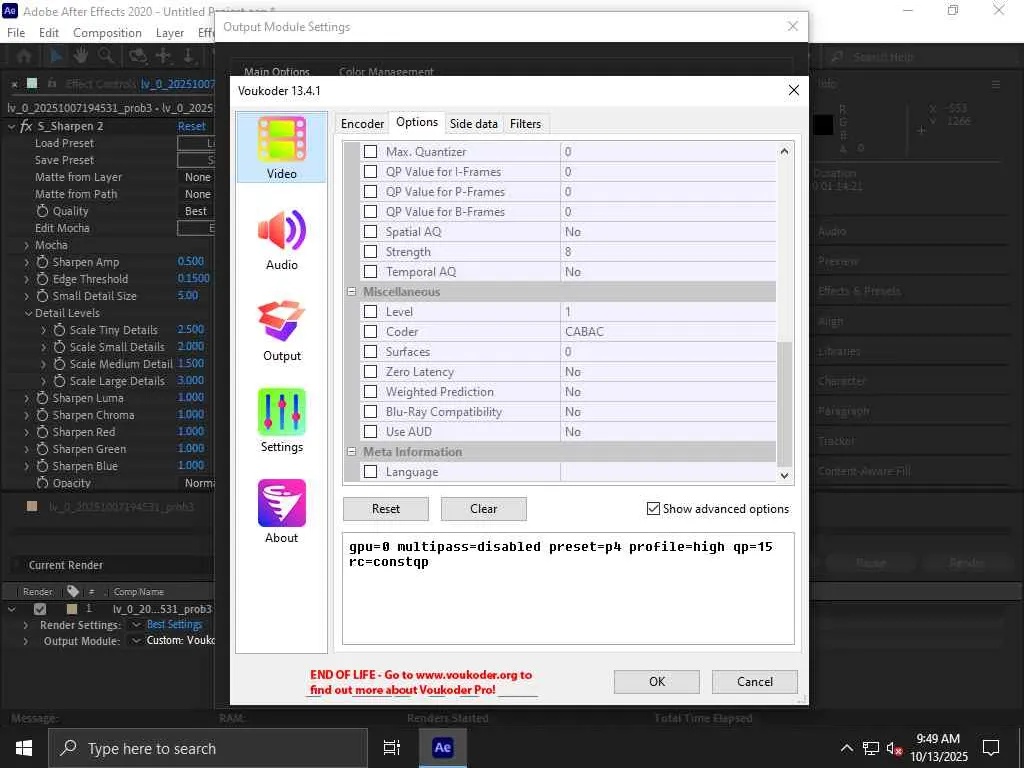Open Task View on the taskbar
1024x768 pixels.
(391, 748)
